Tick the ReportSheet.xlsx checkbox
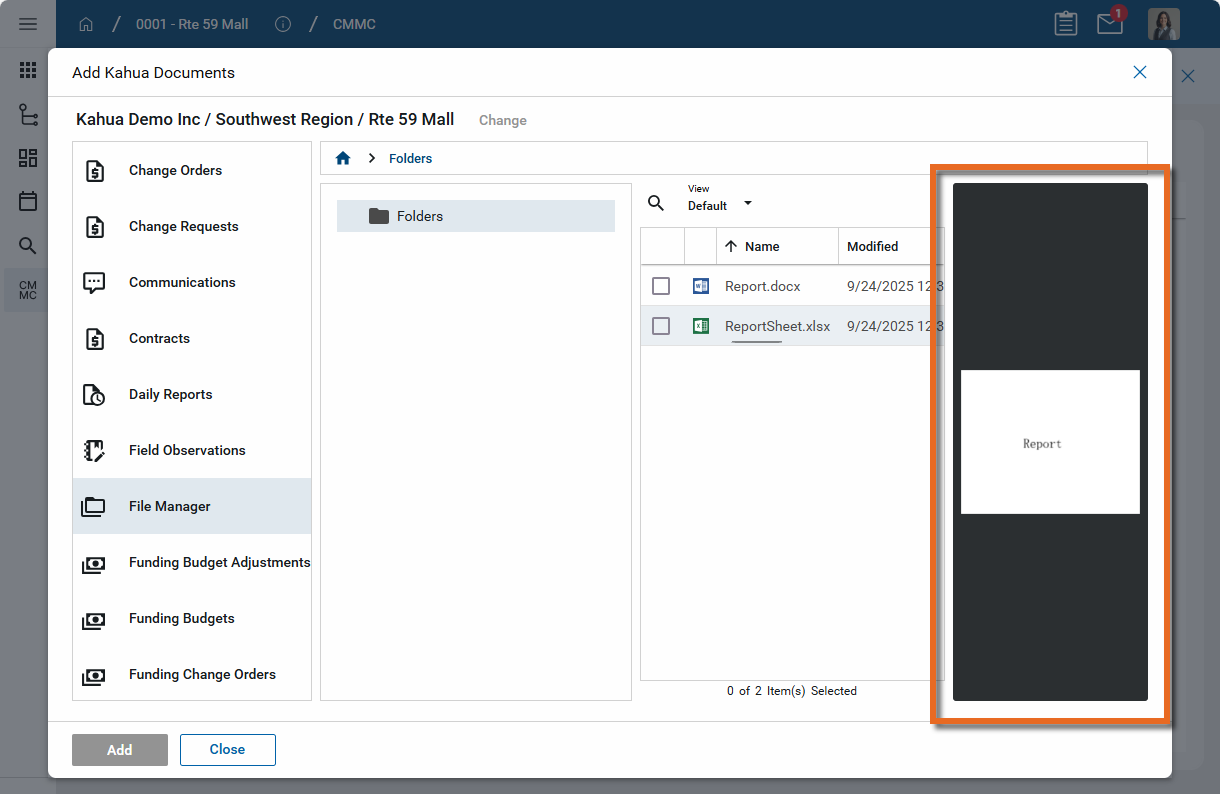 pos(661,326)
